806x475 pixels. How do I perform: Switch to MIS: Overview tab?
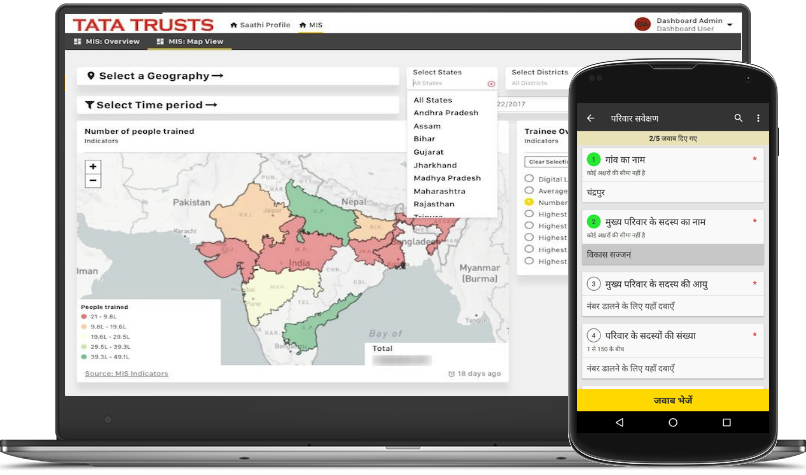click(x=107, y=42)
